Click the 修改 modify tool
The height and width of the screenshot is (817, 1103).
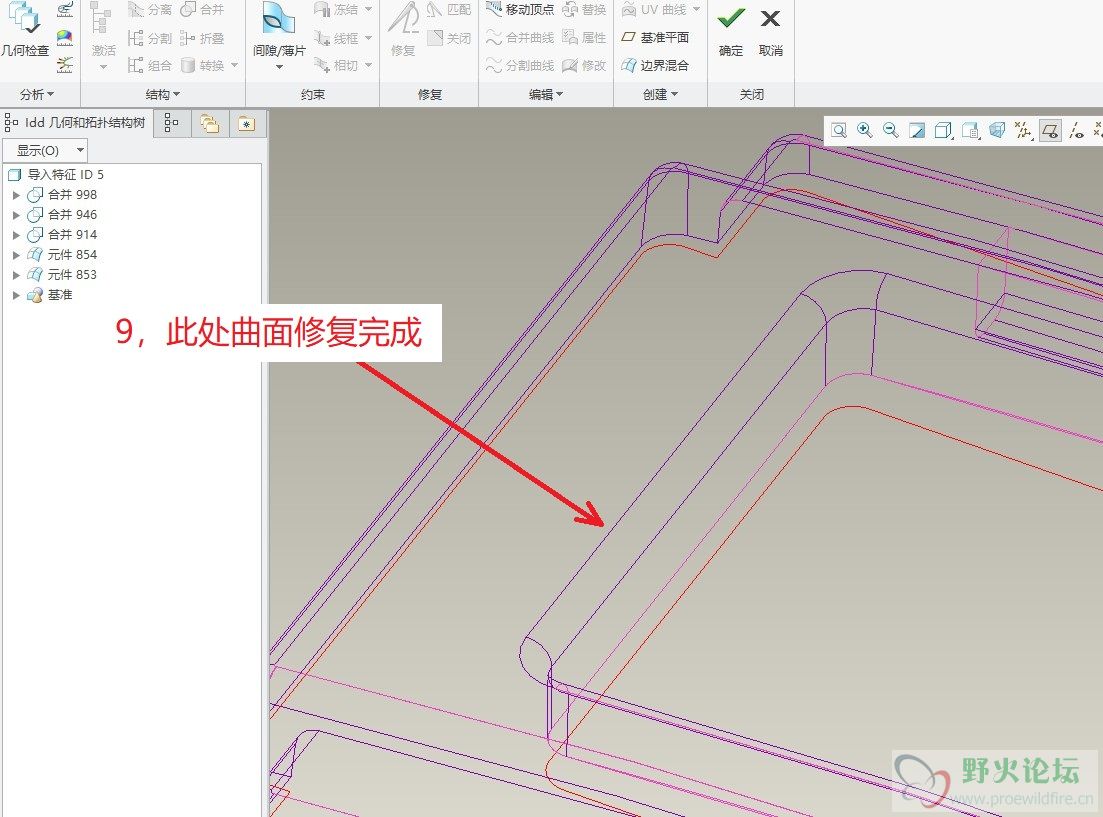584,65
